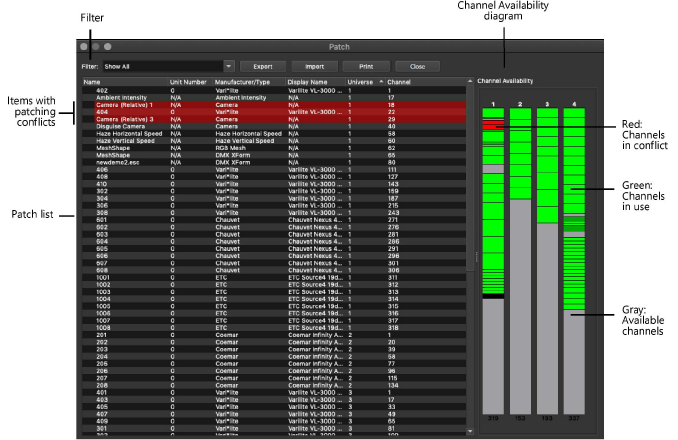Image resolution: width=678 pixels, height=440 pixels.
Task: Select the conflicting Camera (Relative) 3 row
Action: 274,119
